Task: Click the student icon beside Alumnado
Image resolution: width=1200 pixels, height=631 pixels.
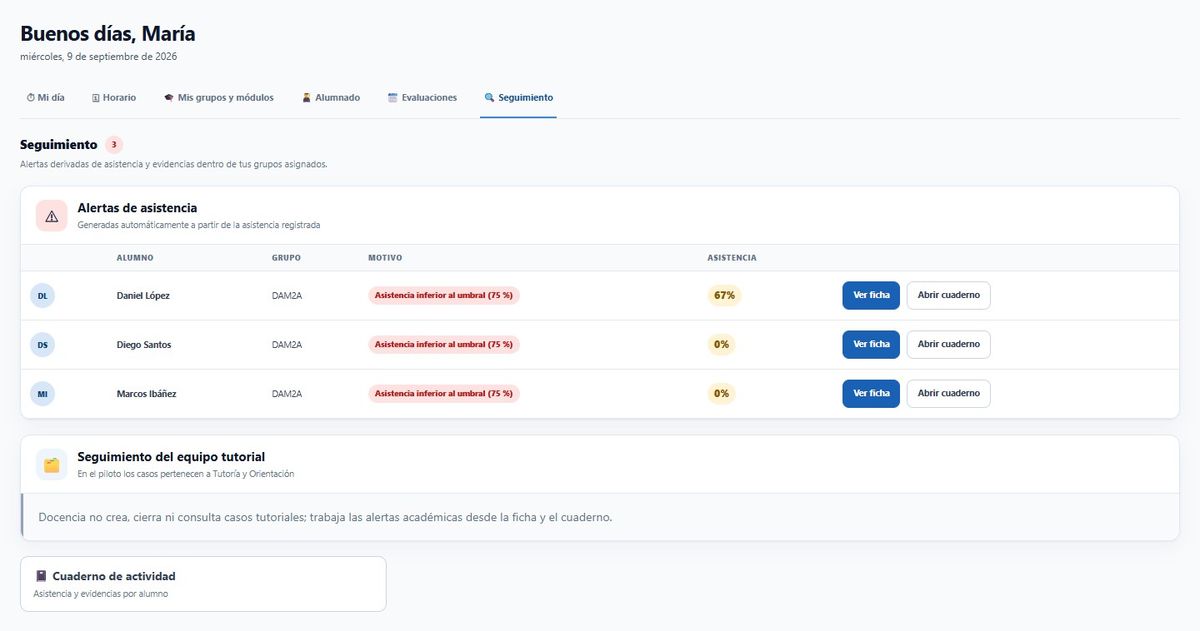Action: pos(307,98)
